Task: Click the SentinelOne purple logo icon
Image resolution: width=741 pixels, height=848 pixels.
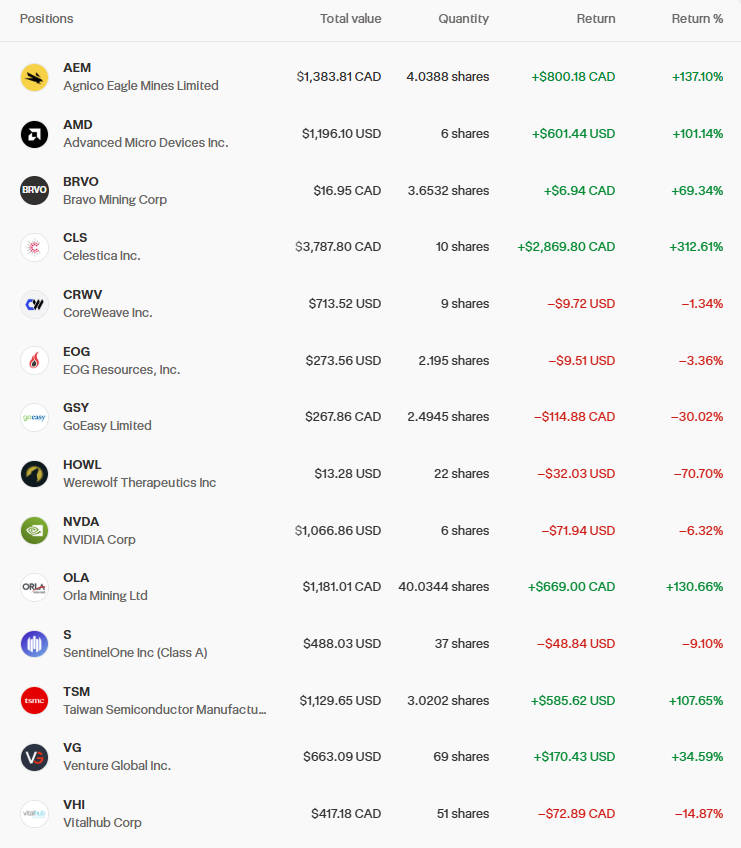Action: pos(34,644)
